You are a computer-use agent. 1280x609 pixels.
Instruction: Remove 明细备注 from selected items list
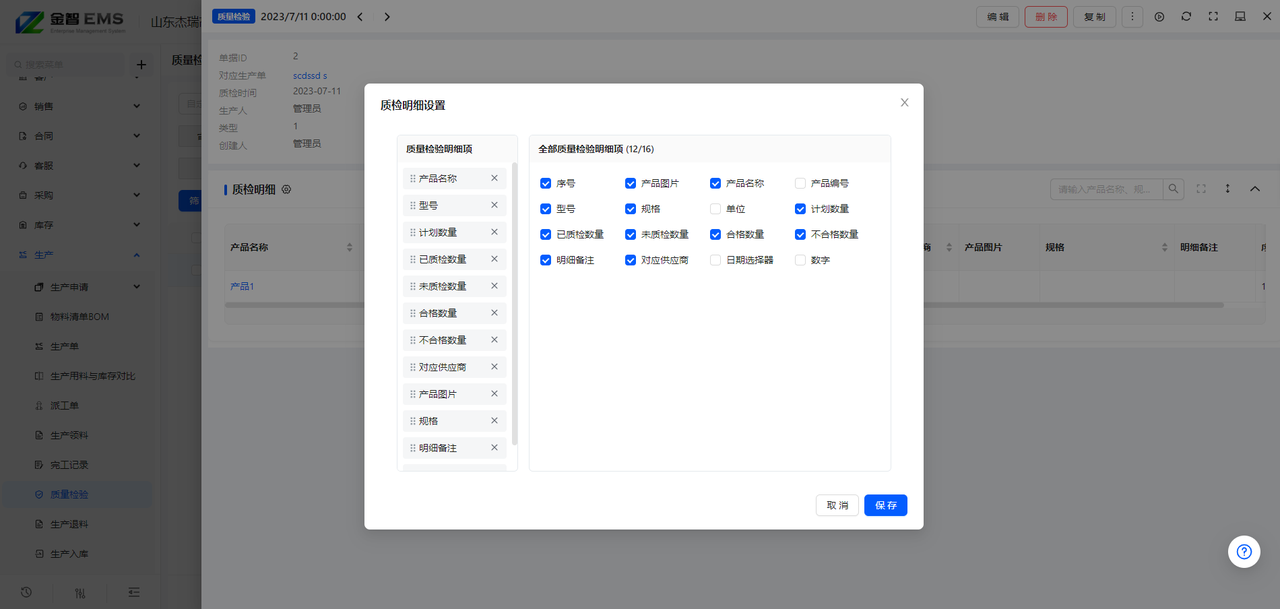click(x=494, y=448)
